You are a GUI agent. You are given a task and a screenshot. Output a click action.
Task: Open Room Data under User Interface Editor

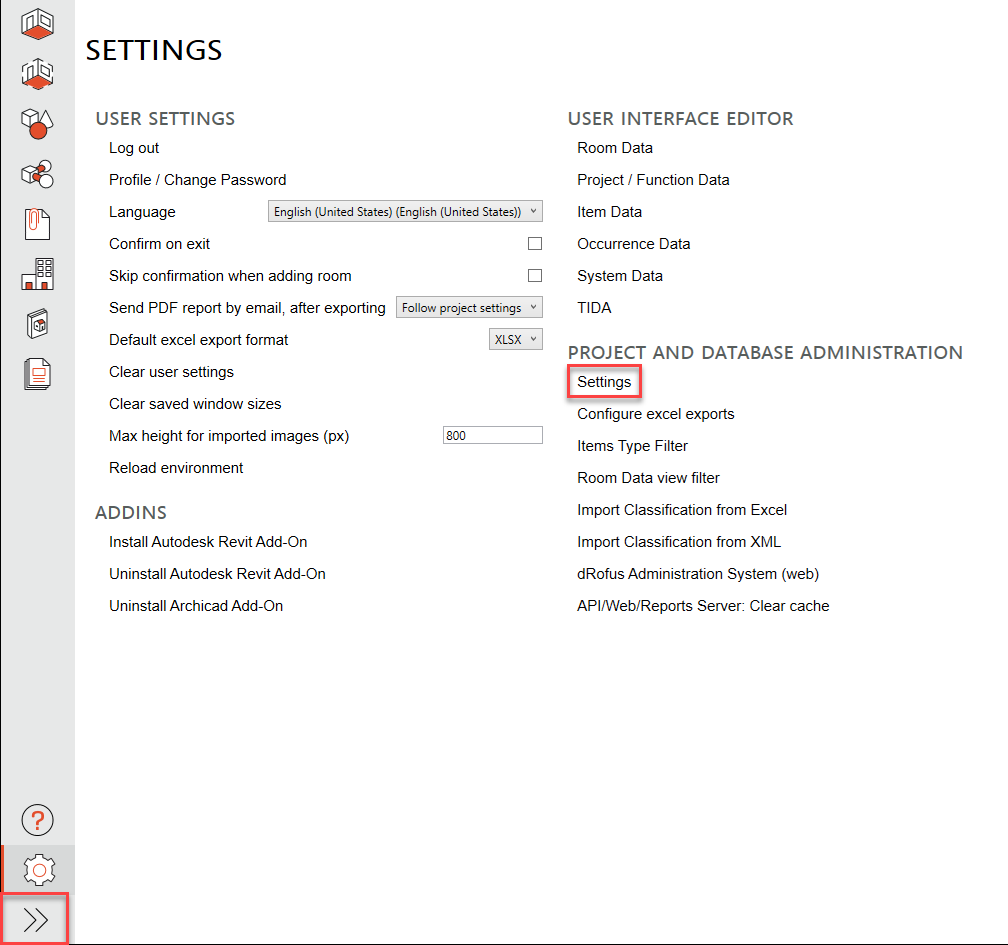click(x=615, y=147)
